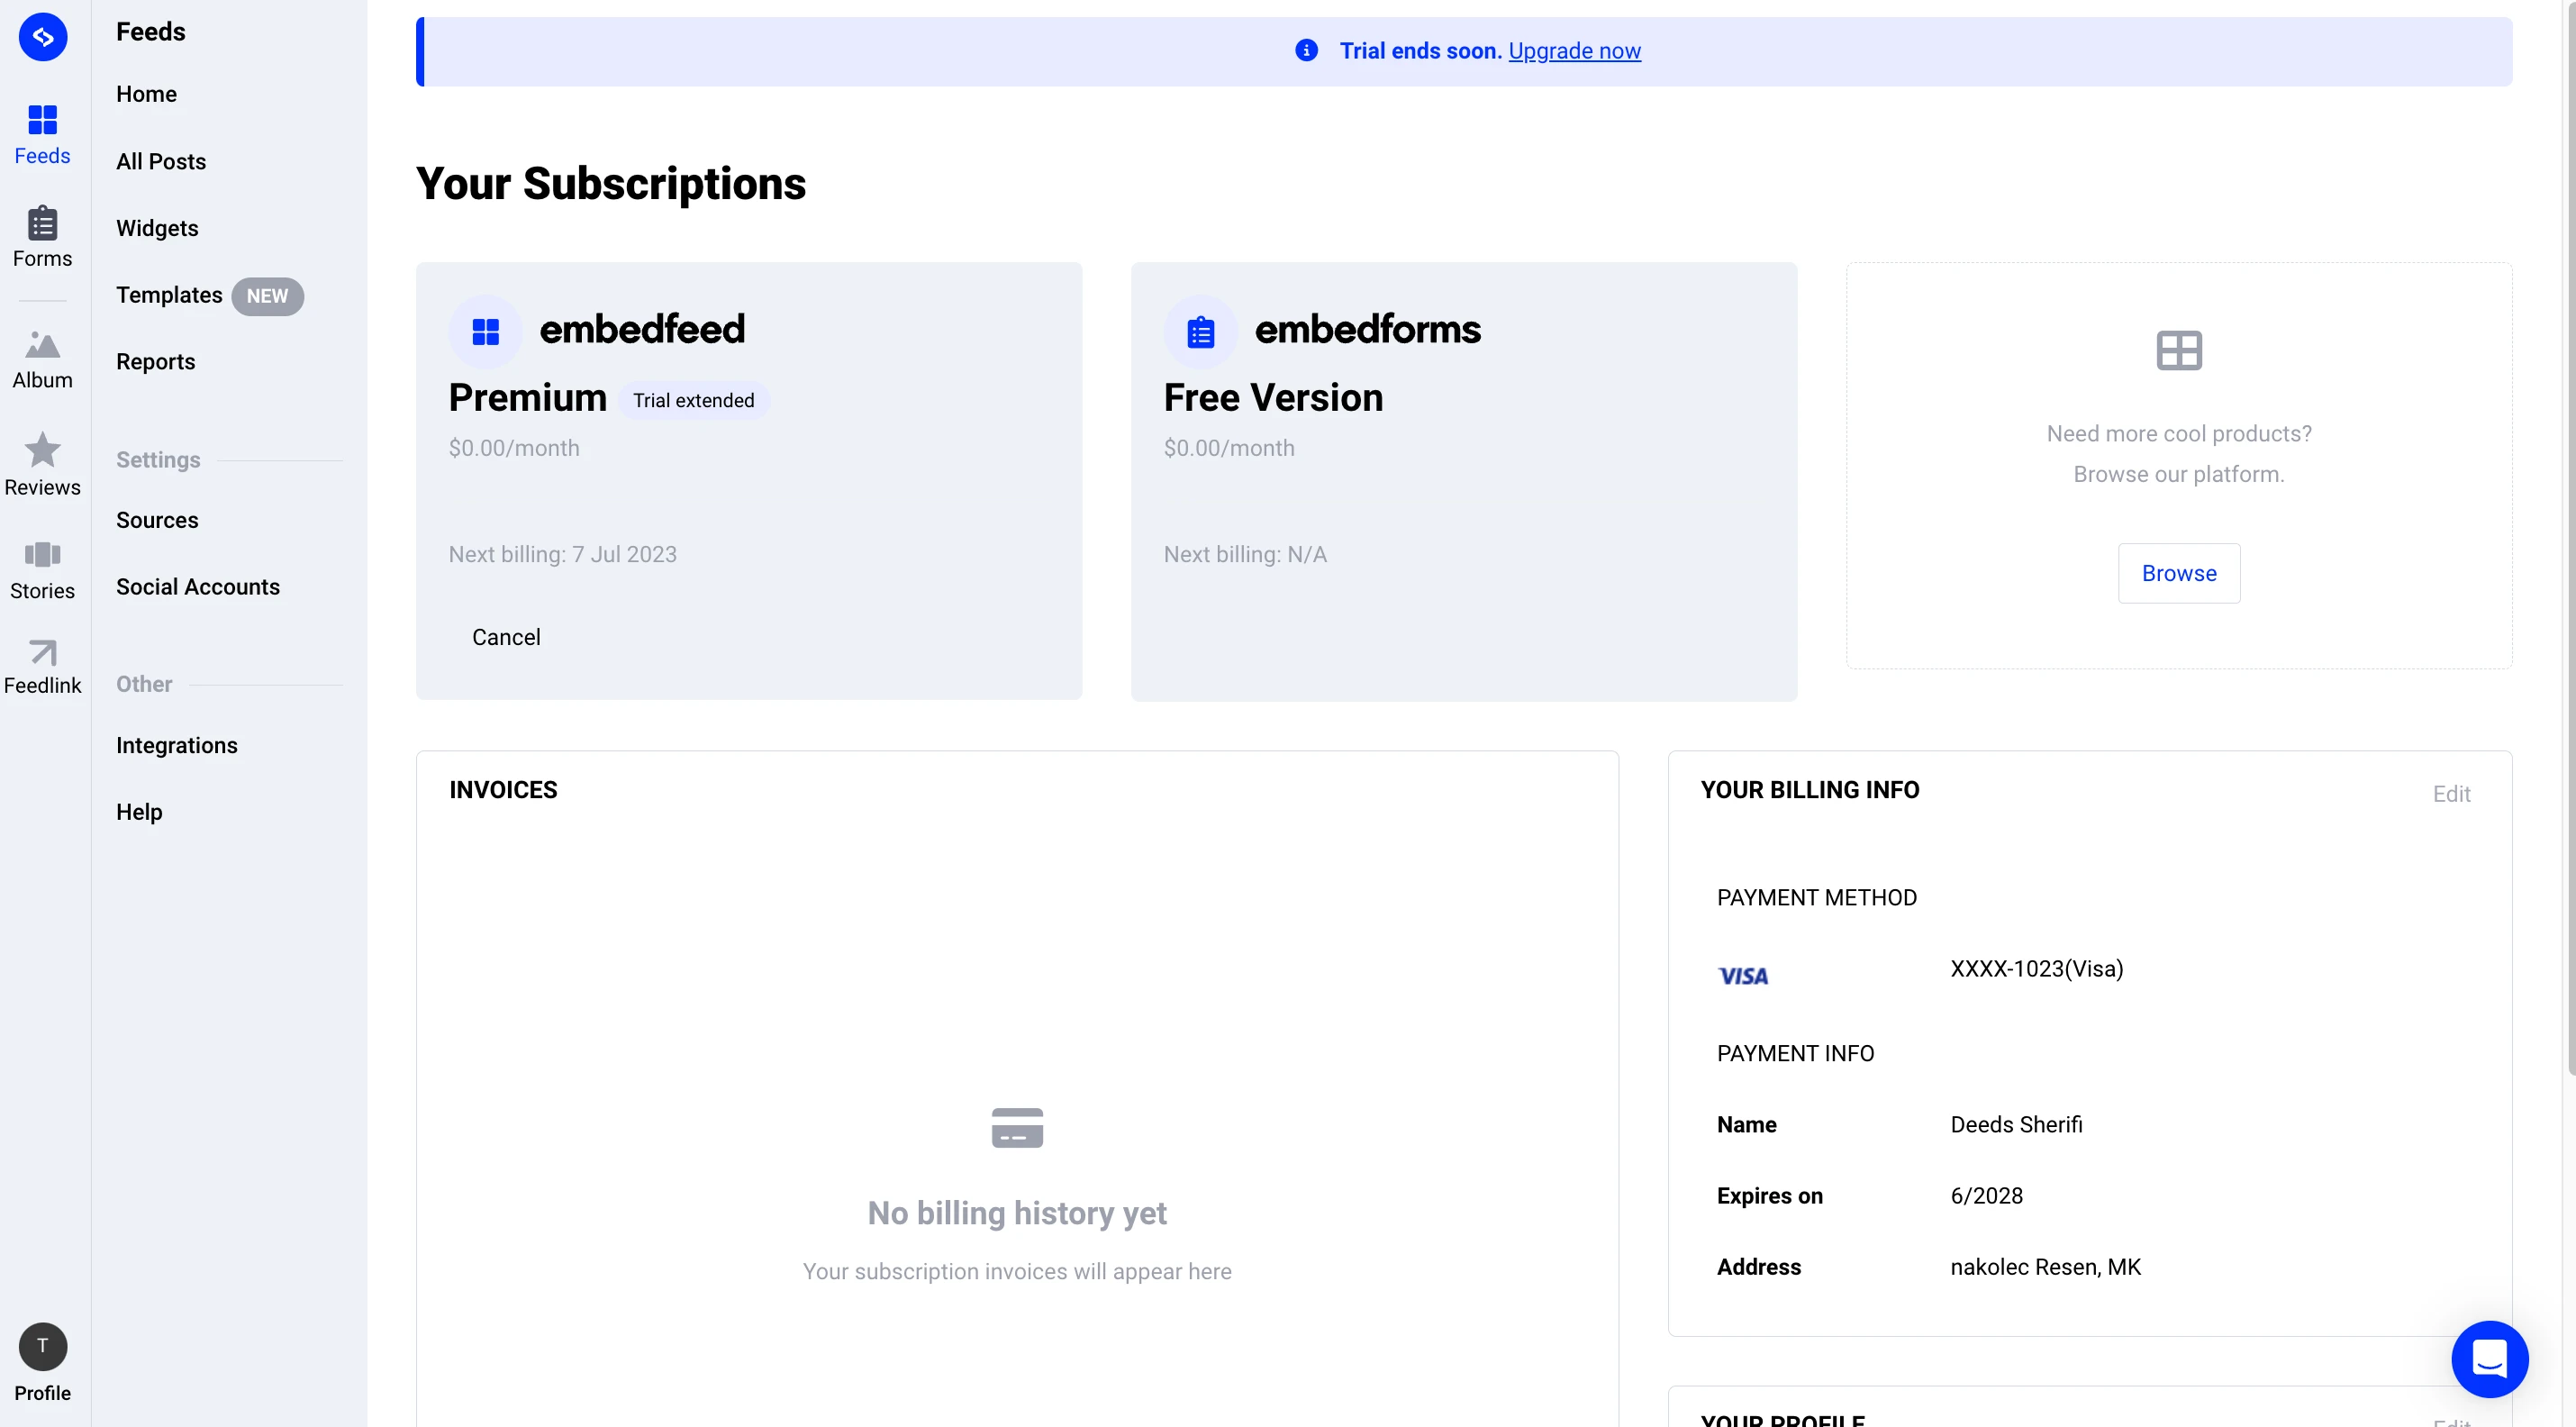The width and height of the screenshot is (2576, 1427).
Task: Click the grid icon above 'Need more cool products?'
Action: click(x=2179, y=350)
